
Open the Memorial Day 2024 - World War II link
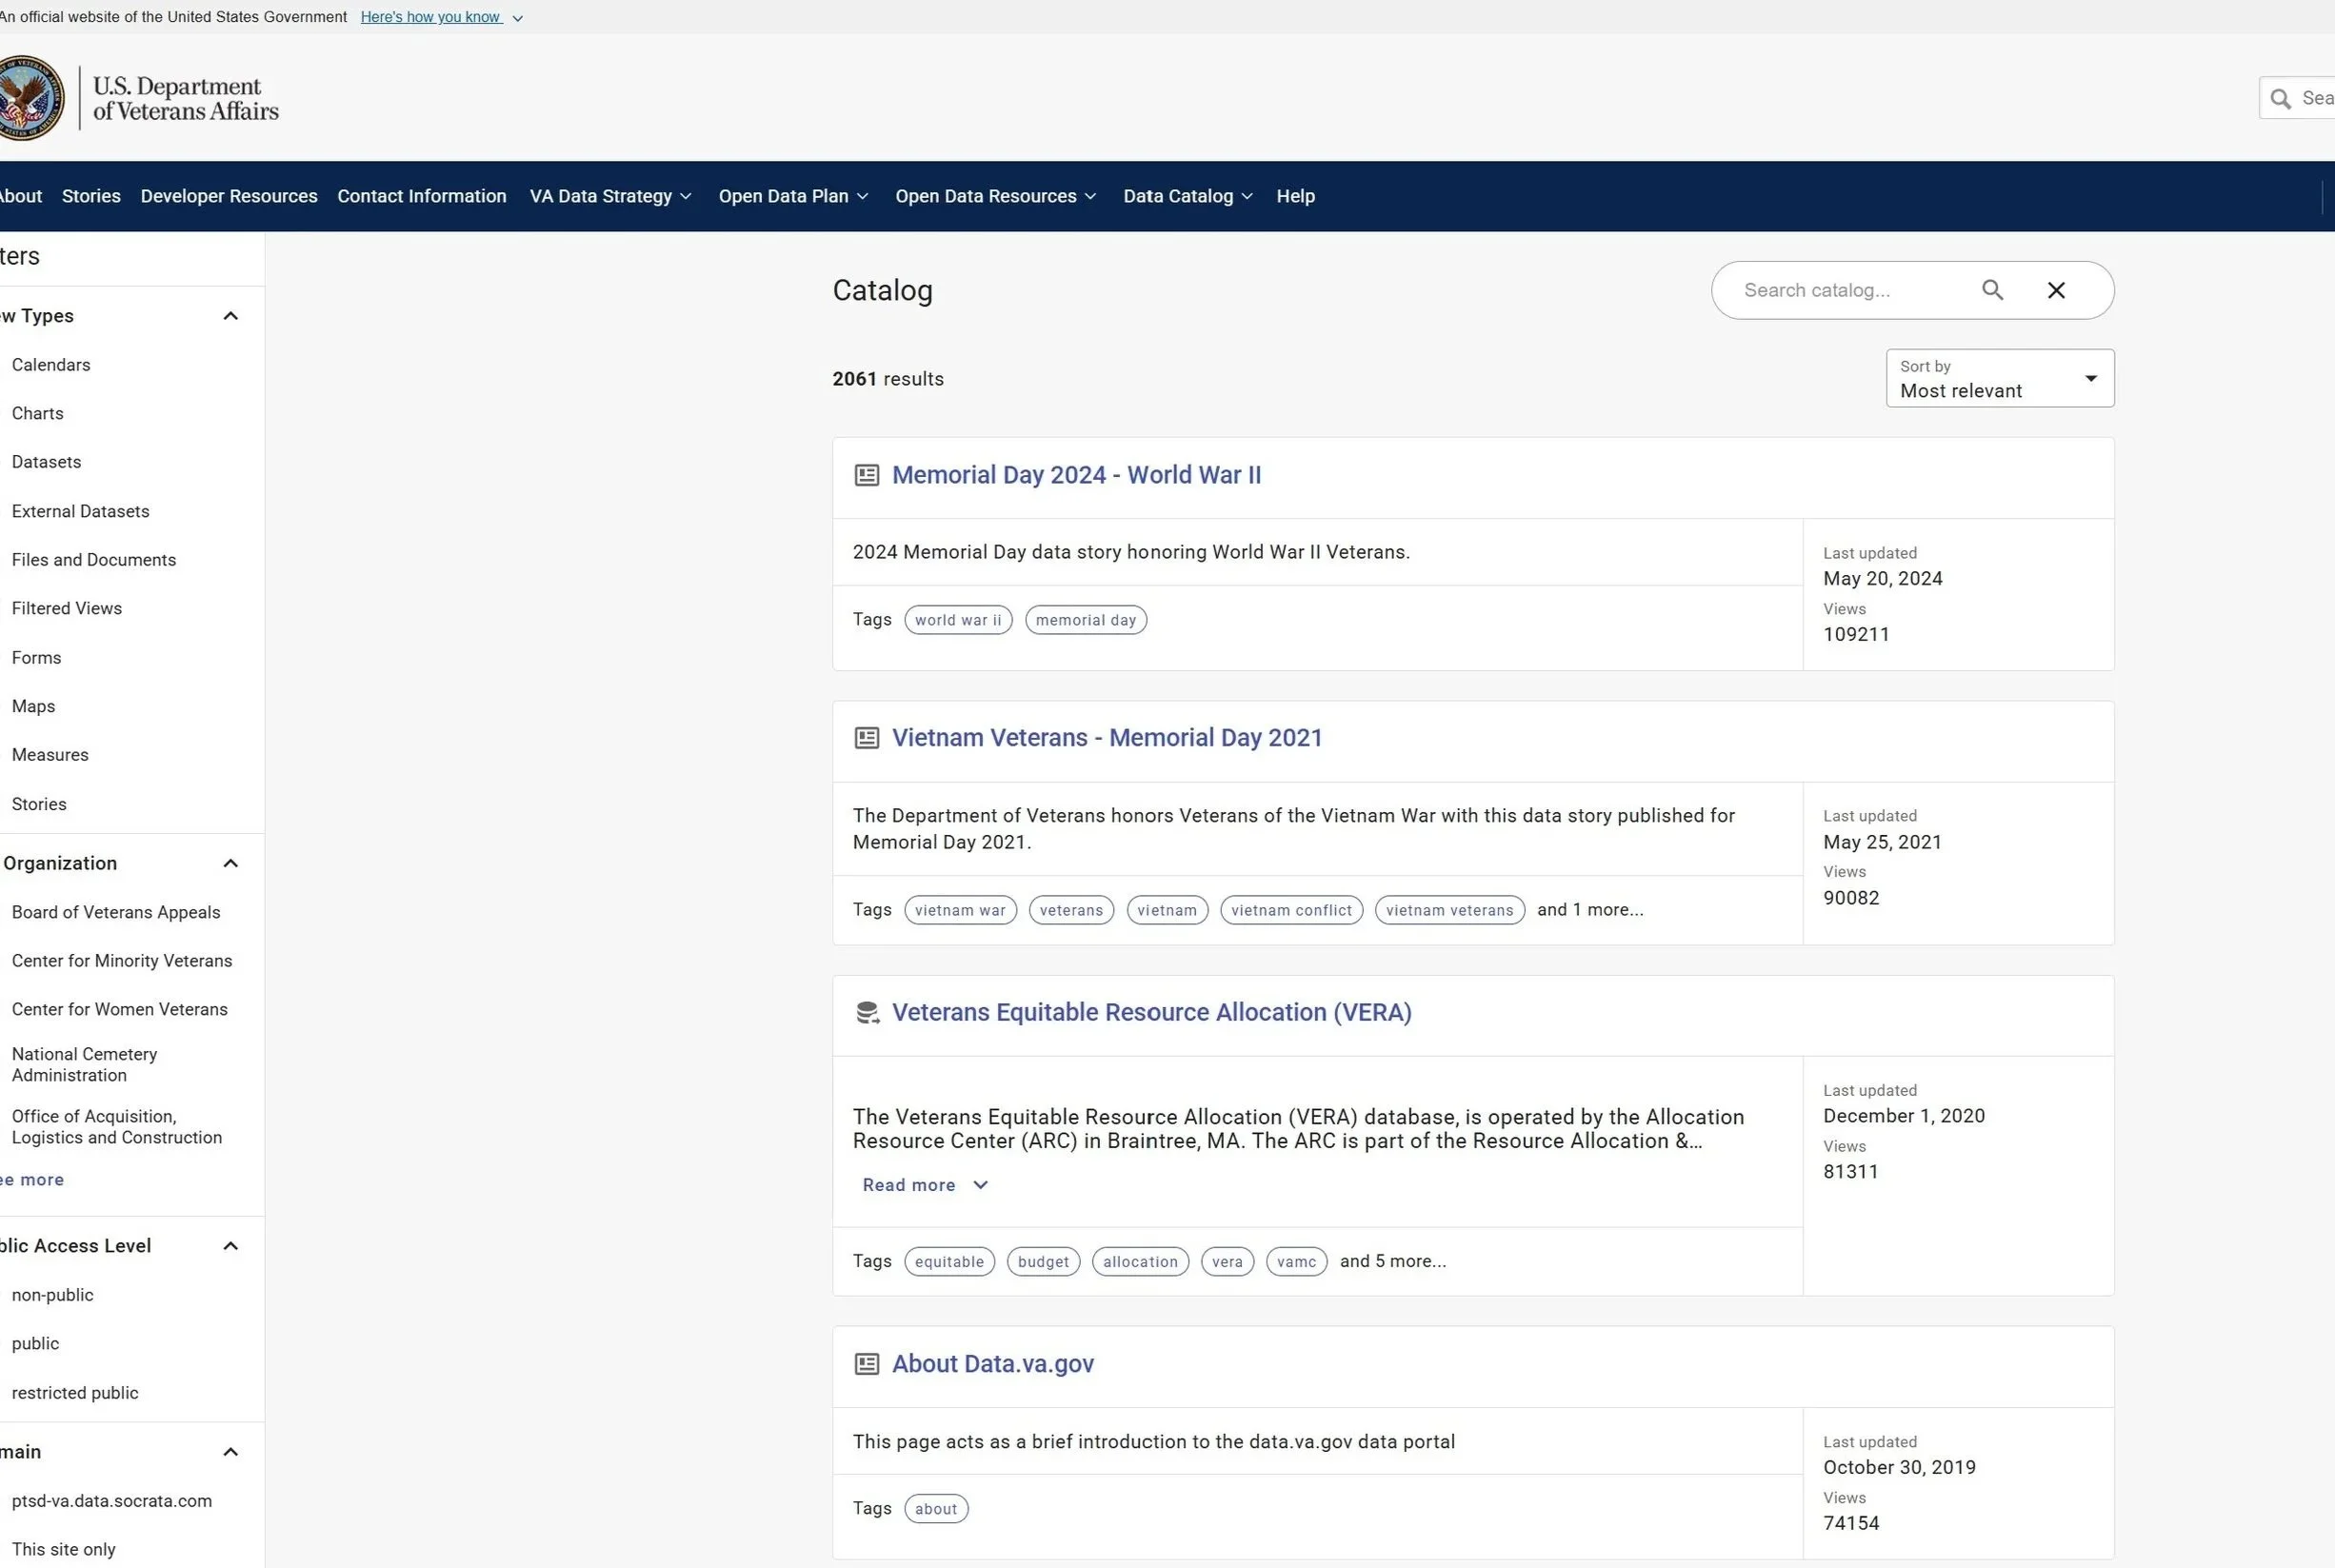coord(1075,475)
